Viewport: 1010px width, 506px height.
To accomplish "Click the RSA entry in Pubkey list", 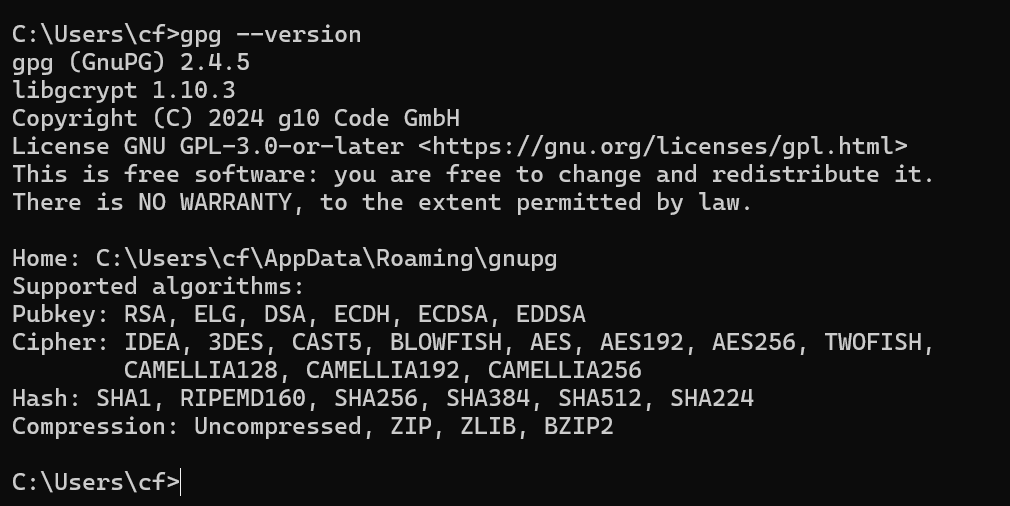I will 146,315.
